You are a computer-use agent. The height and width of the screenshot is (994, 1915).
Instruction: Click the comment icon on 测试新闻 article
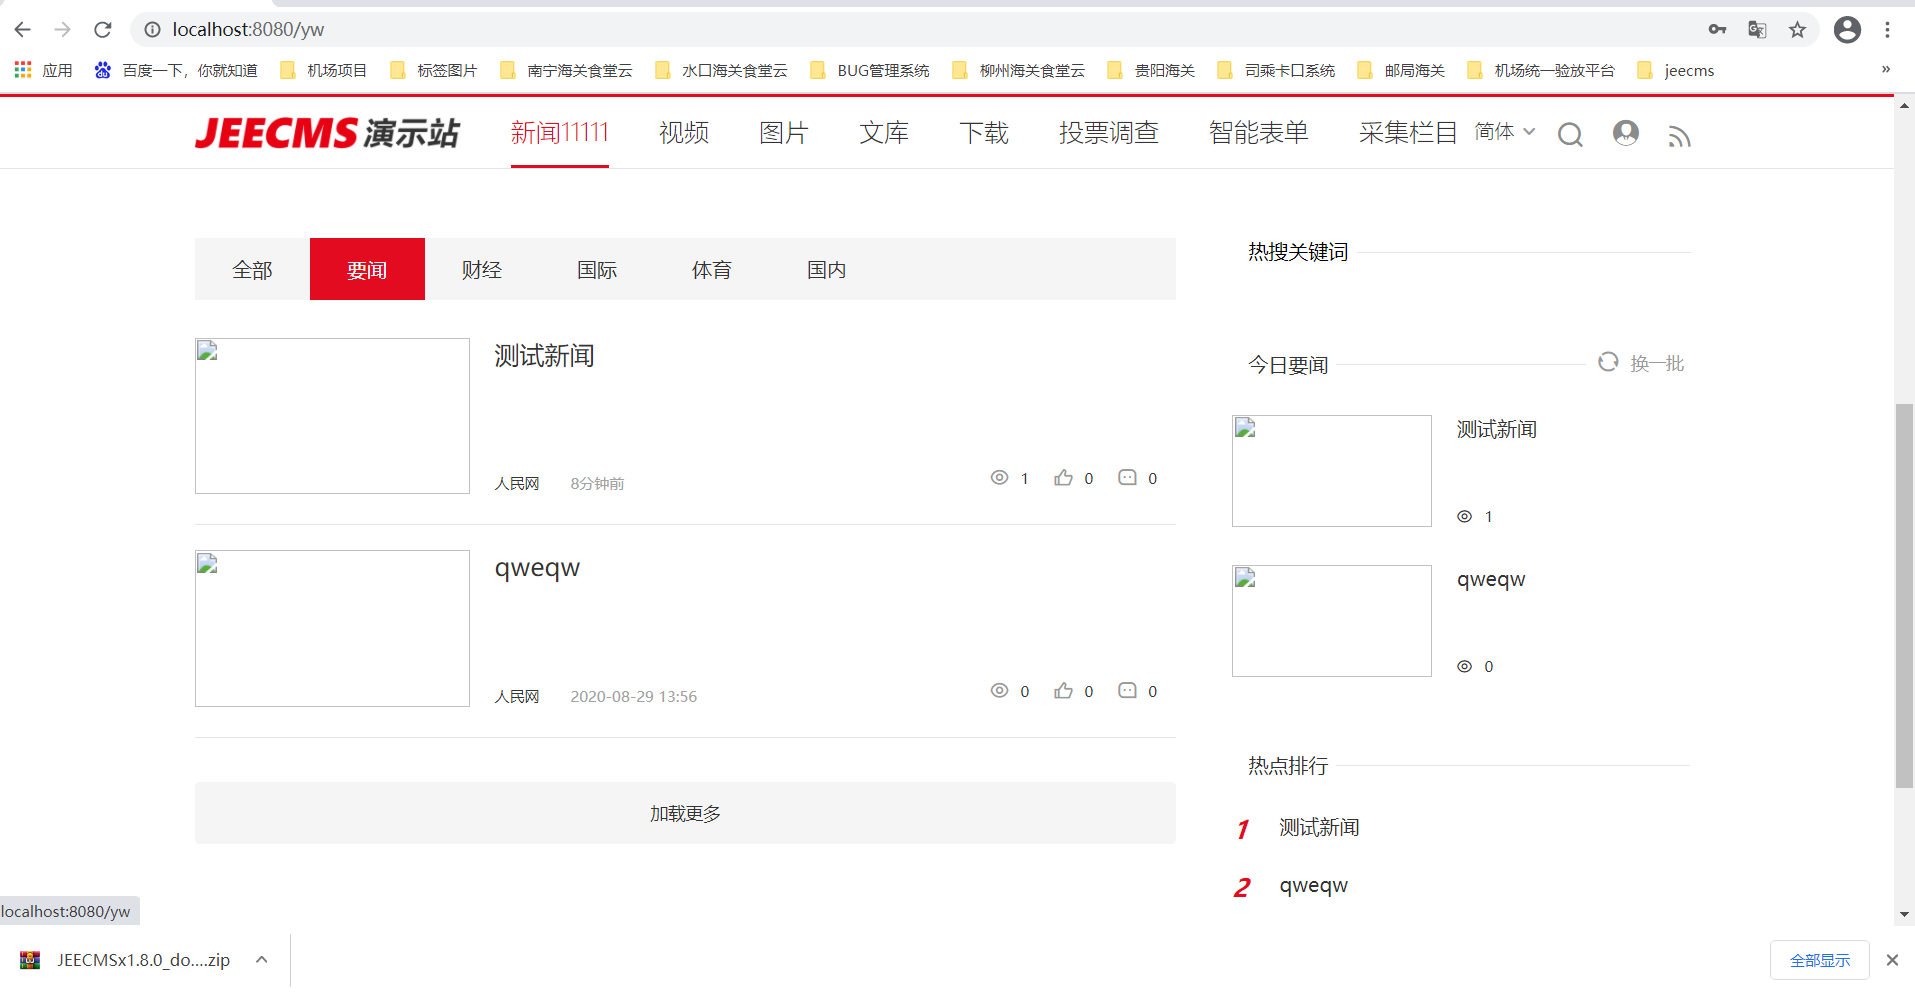tap(1127, 478)
